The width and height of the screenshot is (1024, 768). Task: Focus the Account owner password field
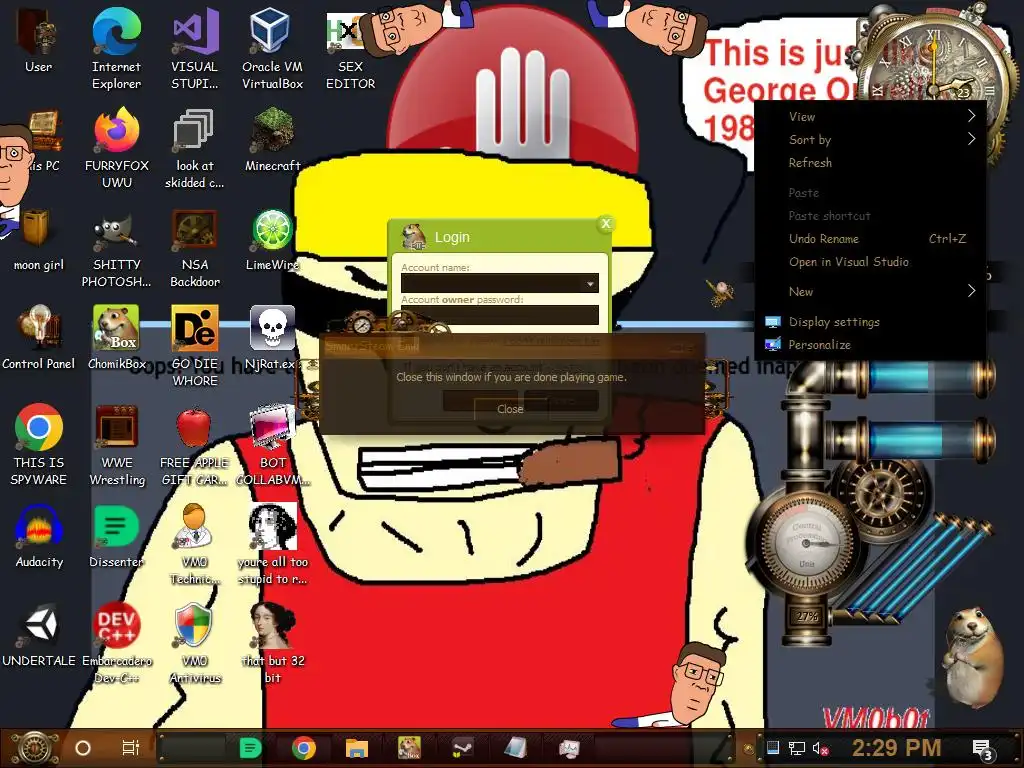[500, 315]
